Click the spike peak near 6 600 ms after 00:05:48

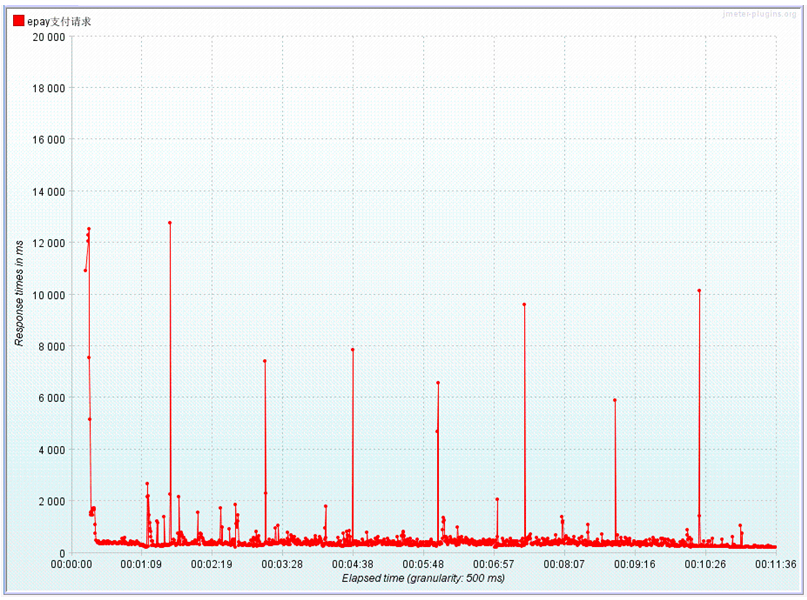tap(438, 383)
